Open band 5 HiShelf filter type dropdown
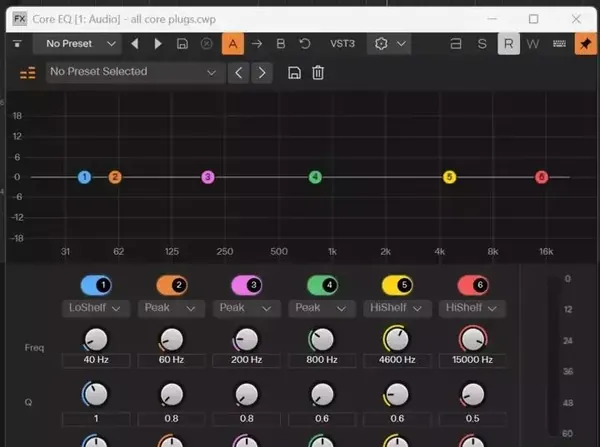 (397, 308)
